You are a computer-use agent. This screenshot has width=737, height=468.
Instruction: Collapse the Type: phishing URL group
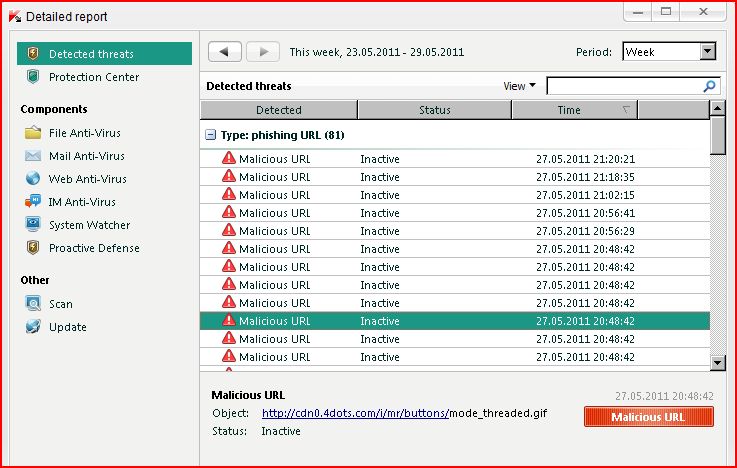(210, 135)
